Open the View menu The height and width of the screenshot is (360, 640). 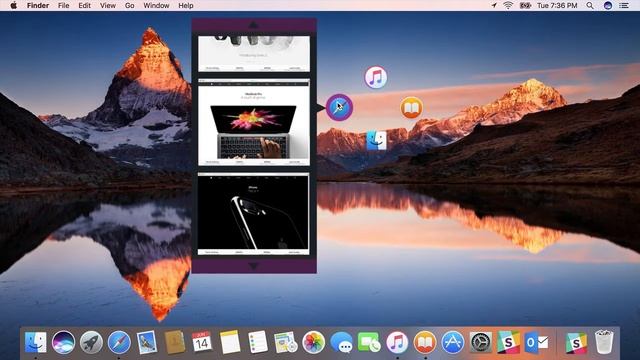pyautogui.click(x=108, y=5)
